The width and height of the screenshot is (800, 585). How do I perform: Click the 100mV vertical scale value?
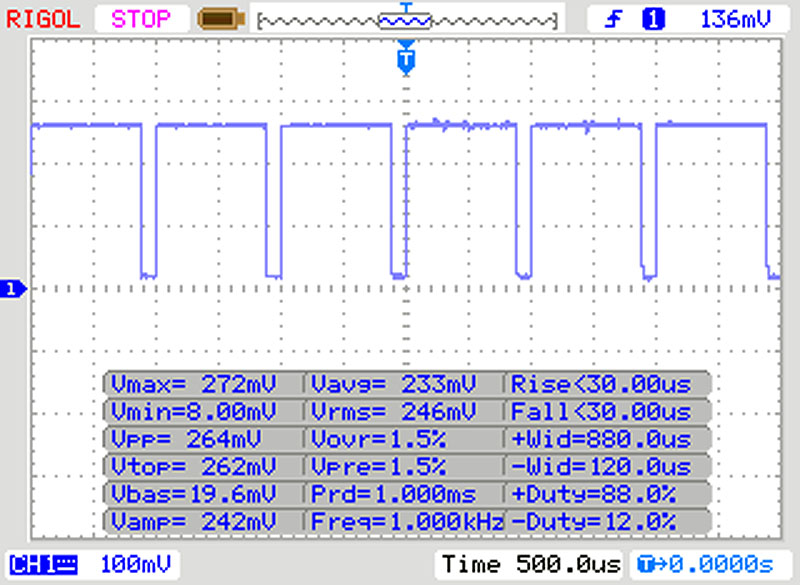point(135,565)
